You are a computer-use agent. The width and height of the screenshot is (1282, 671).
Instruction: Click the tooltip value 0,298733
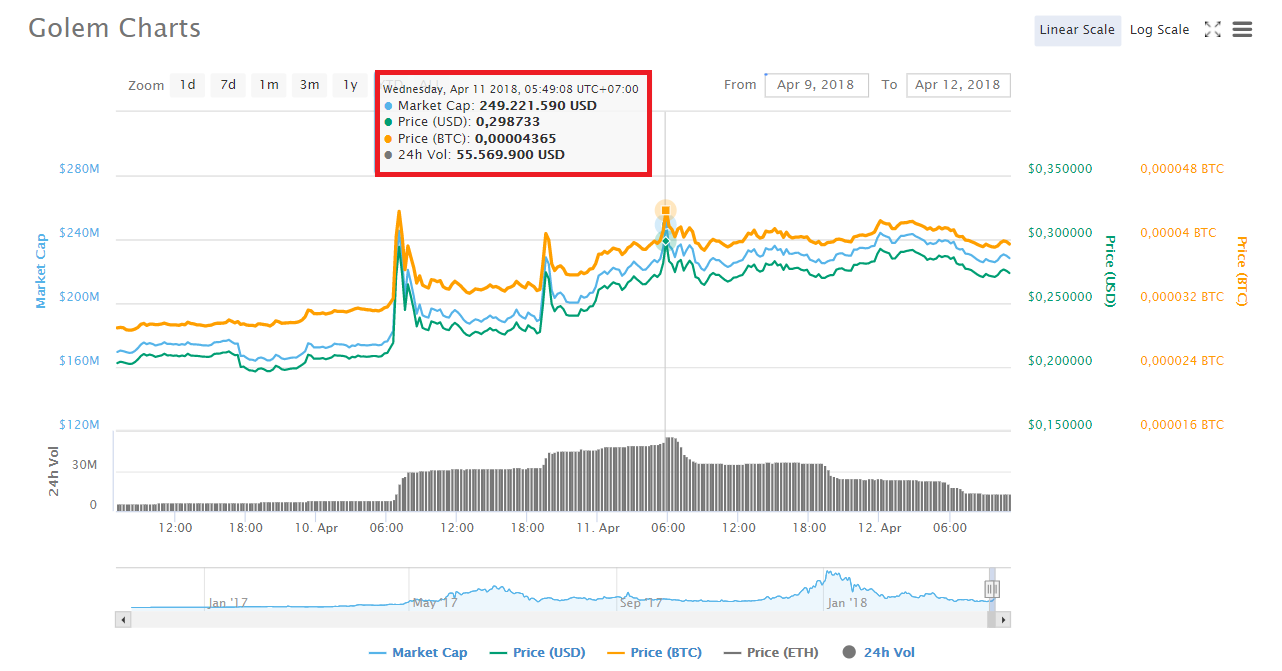[x=507, y=122]
